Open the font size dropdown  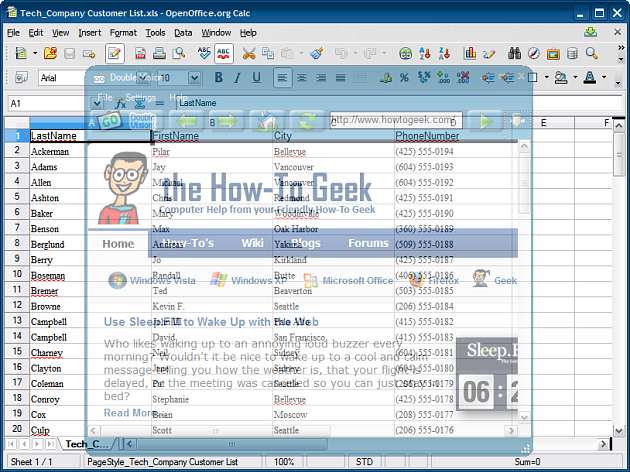pos(194,78)
